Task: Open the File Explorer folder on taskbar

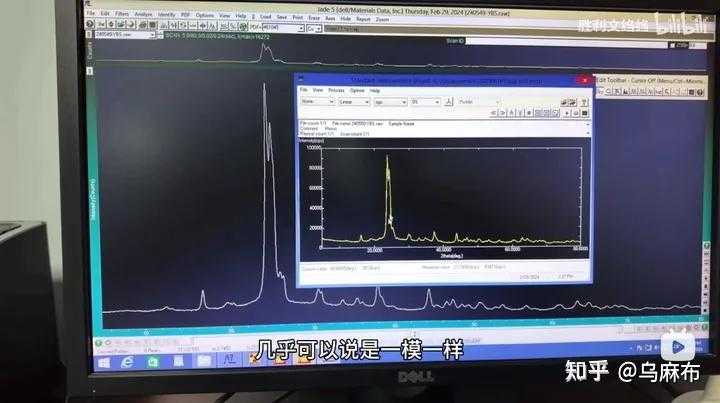Action: point(203,361)
